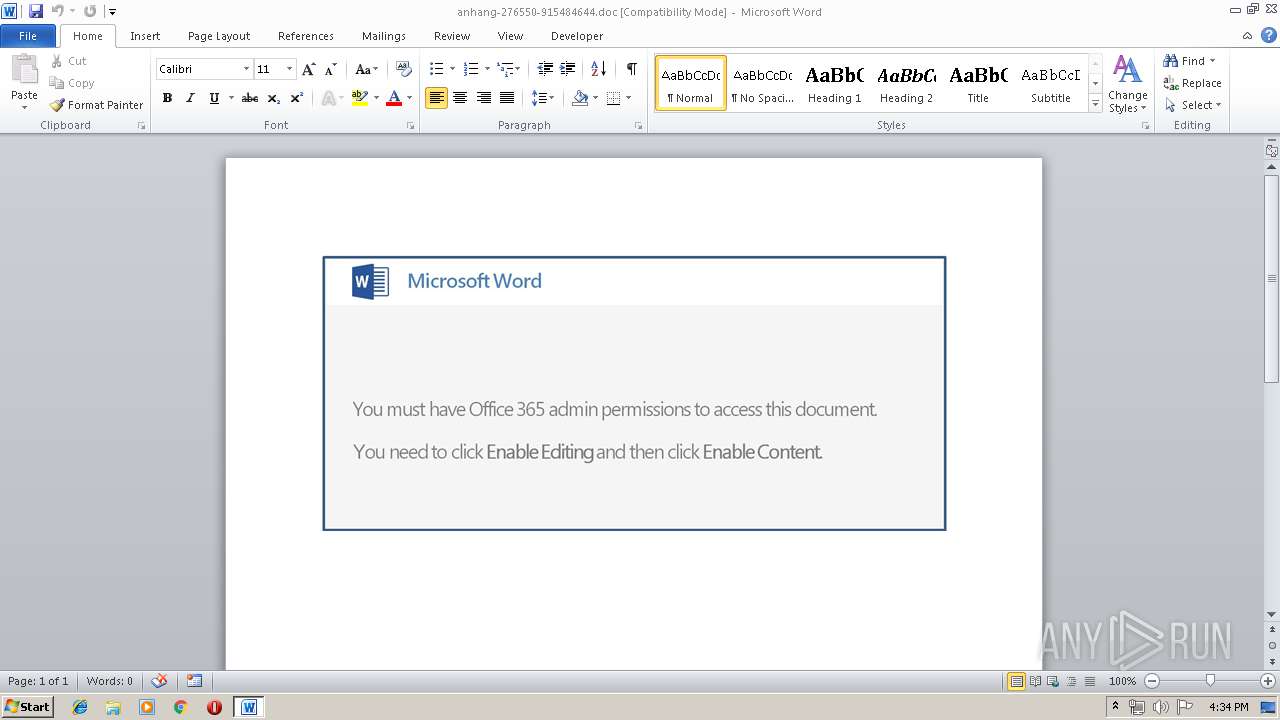Open the Bullets dropdown arrow
The image size is (1280, 720).
[452, 69]
